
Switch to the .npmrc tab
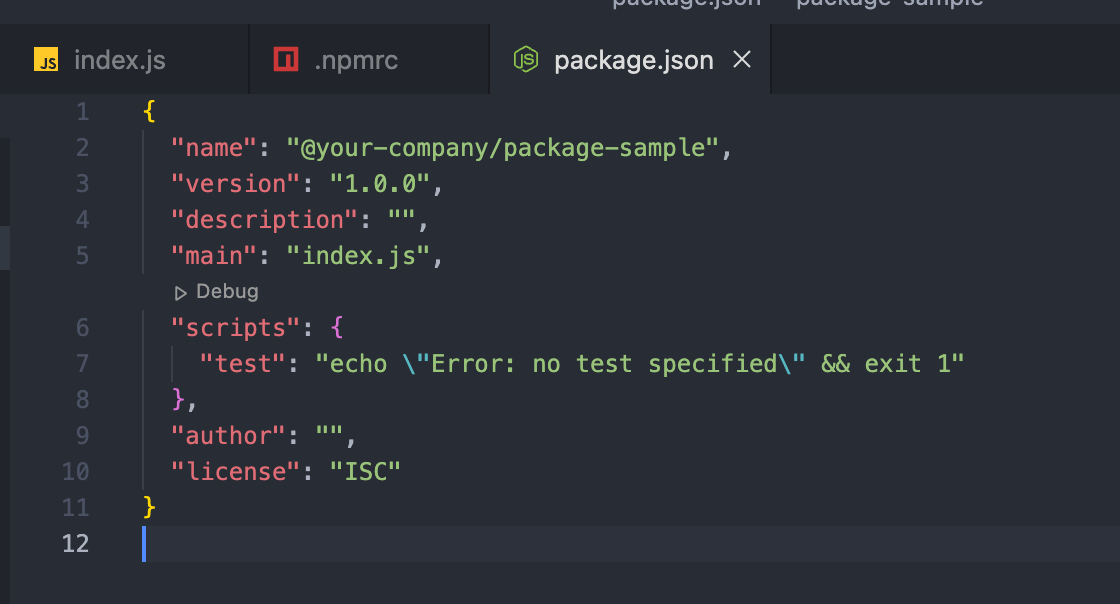(x=356, y=60)
